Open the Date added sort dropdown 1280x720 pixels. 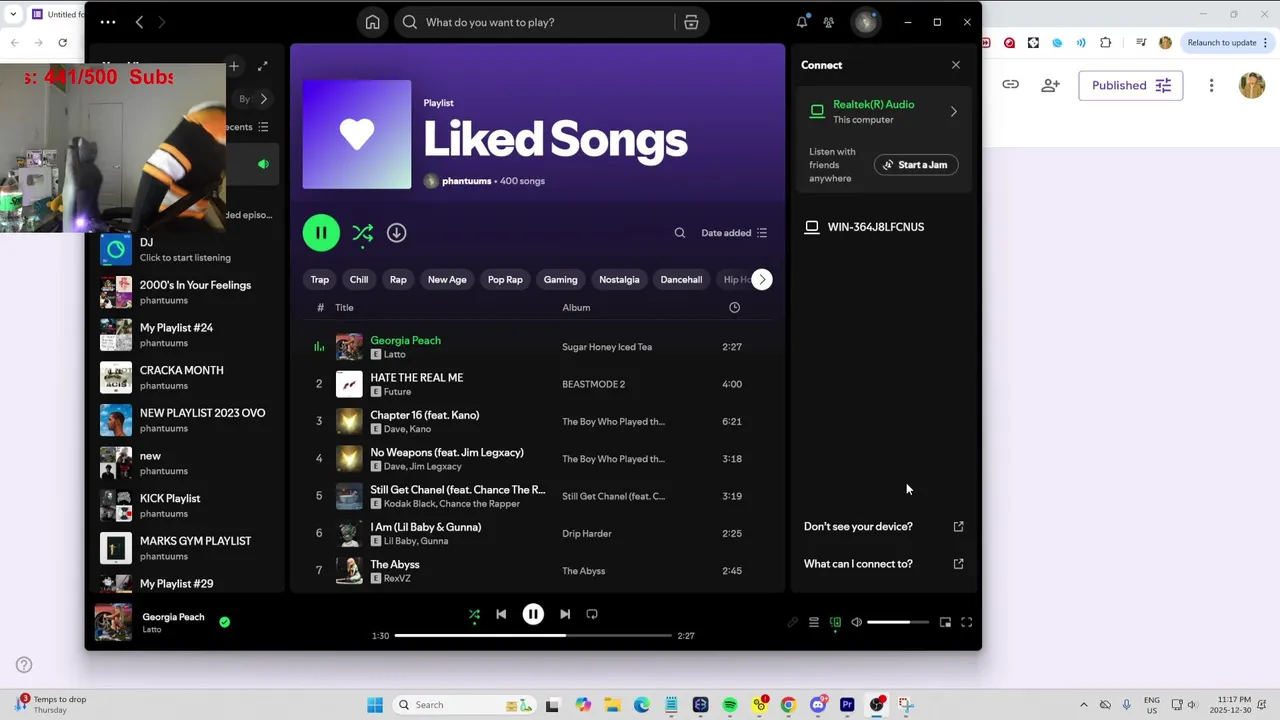coord(734,233)
